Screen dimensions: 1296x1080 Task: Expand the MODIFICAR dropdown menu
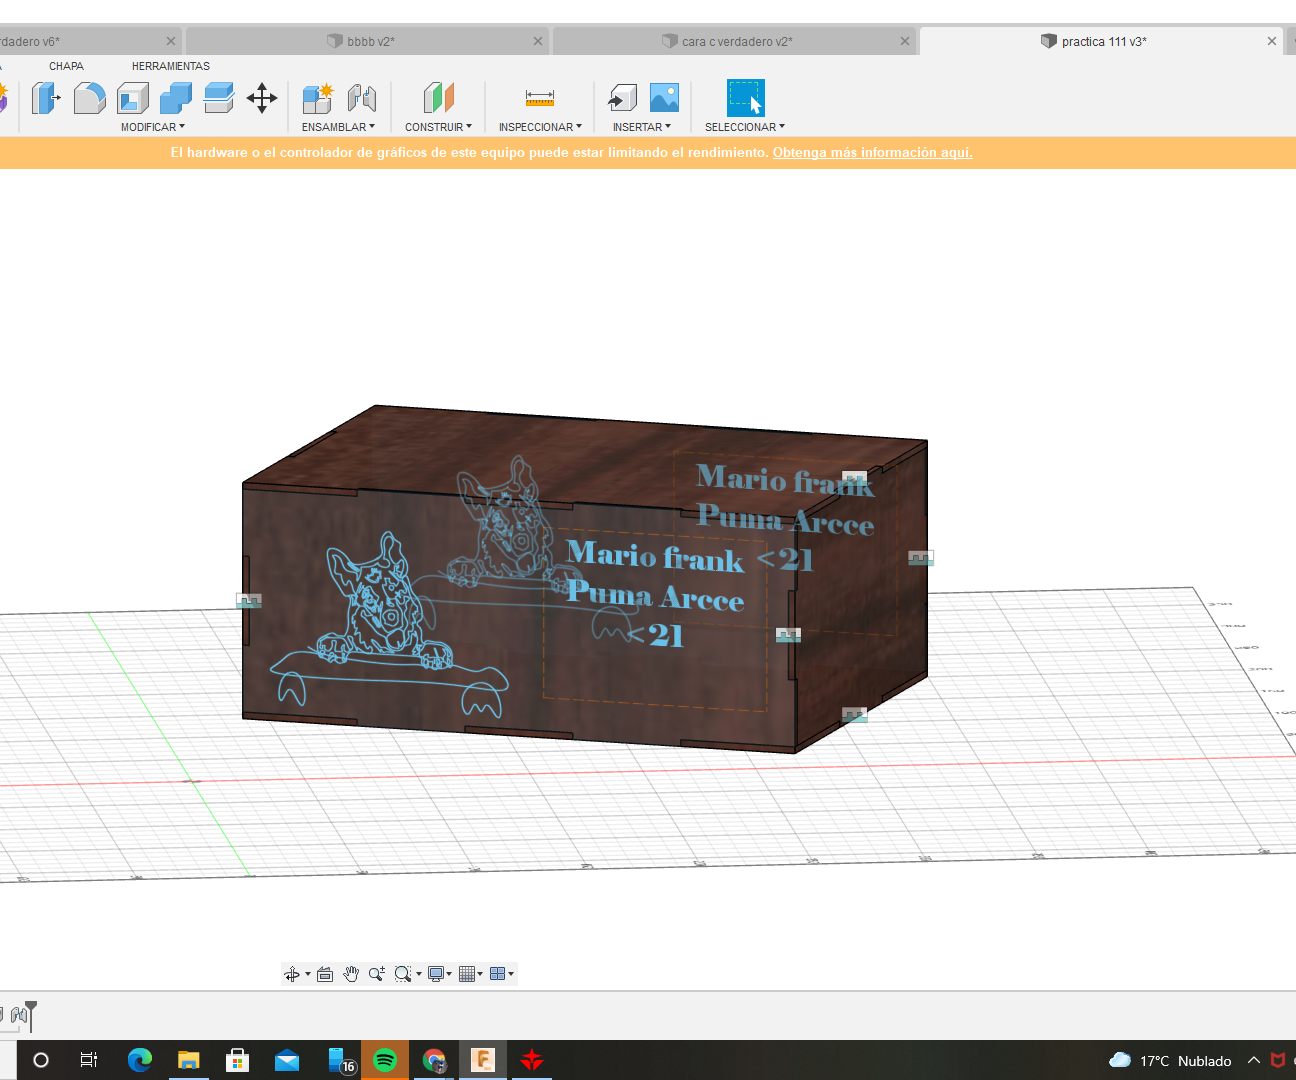tap(153, 127)
